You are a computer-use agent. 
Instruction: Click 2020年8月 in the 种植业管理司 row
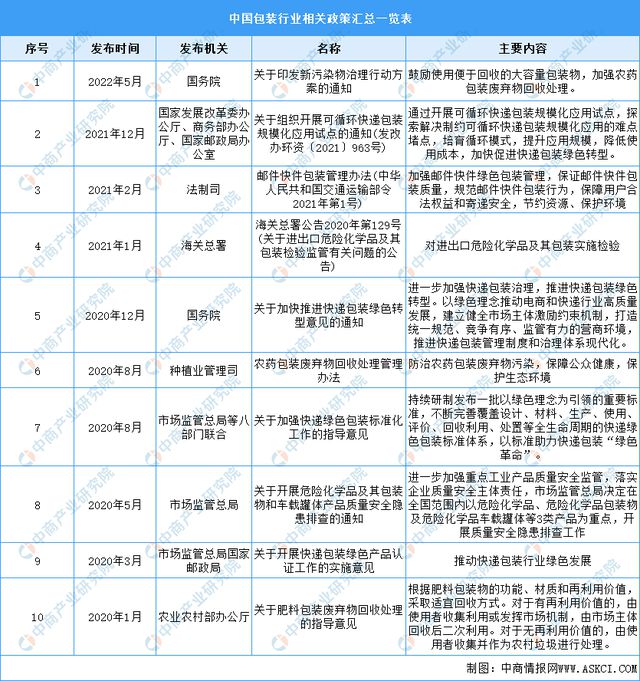pyautogui.click(x=115, y=371)
